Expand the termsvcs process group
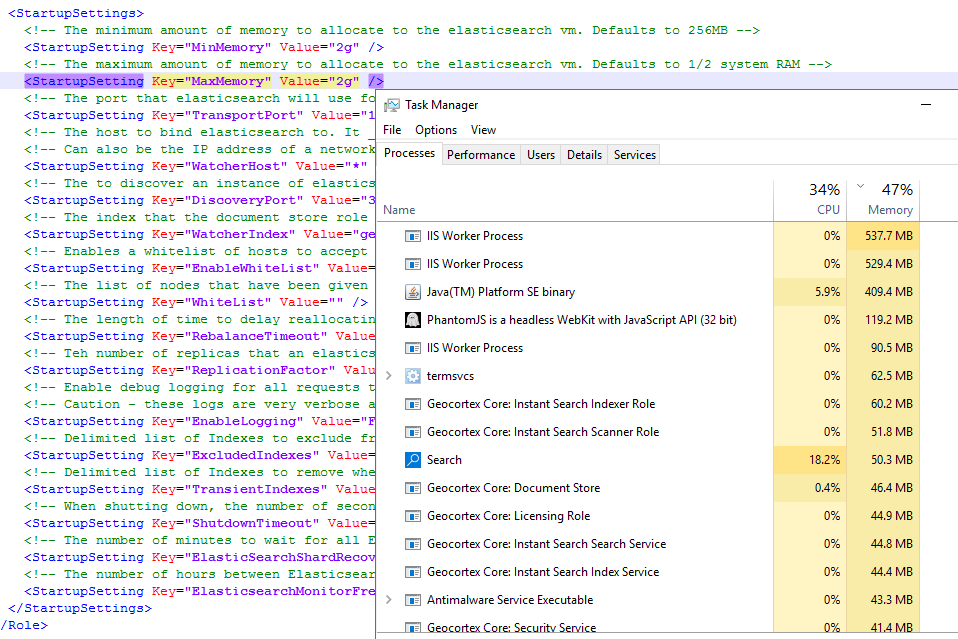The width and height of the screenshot is (958, 639). coord(389,376)
